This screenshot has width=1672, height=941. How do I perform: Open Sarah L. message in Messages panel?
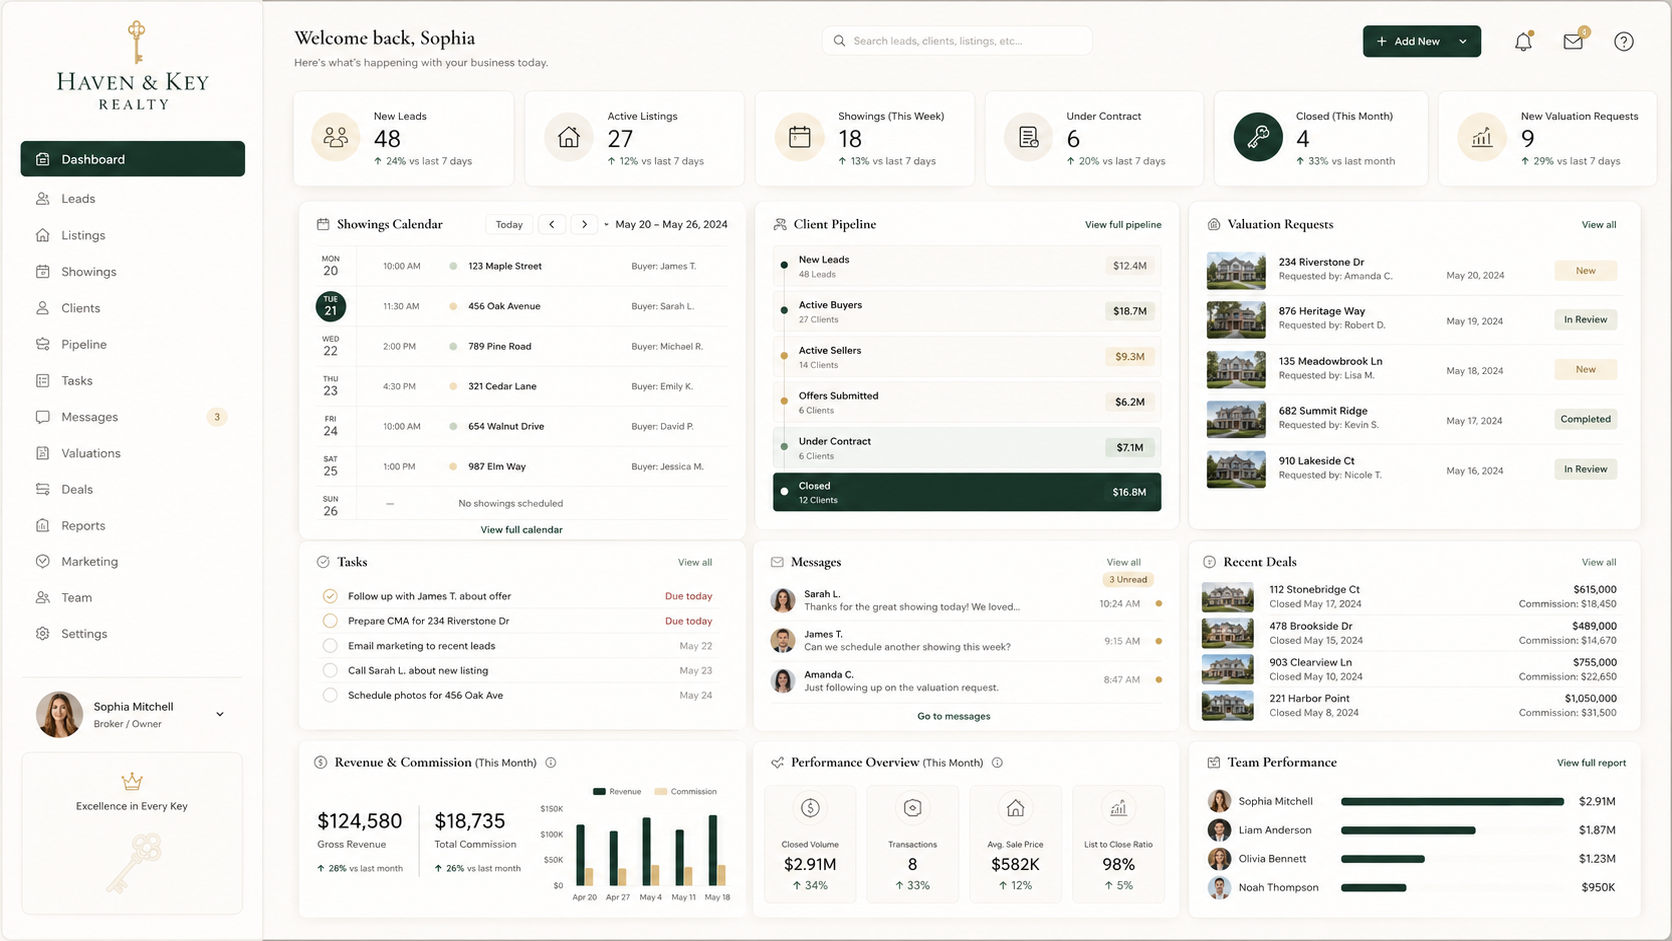tap(967, 601)
